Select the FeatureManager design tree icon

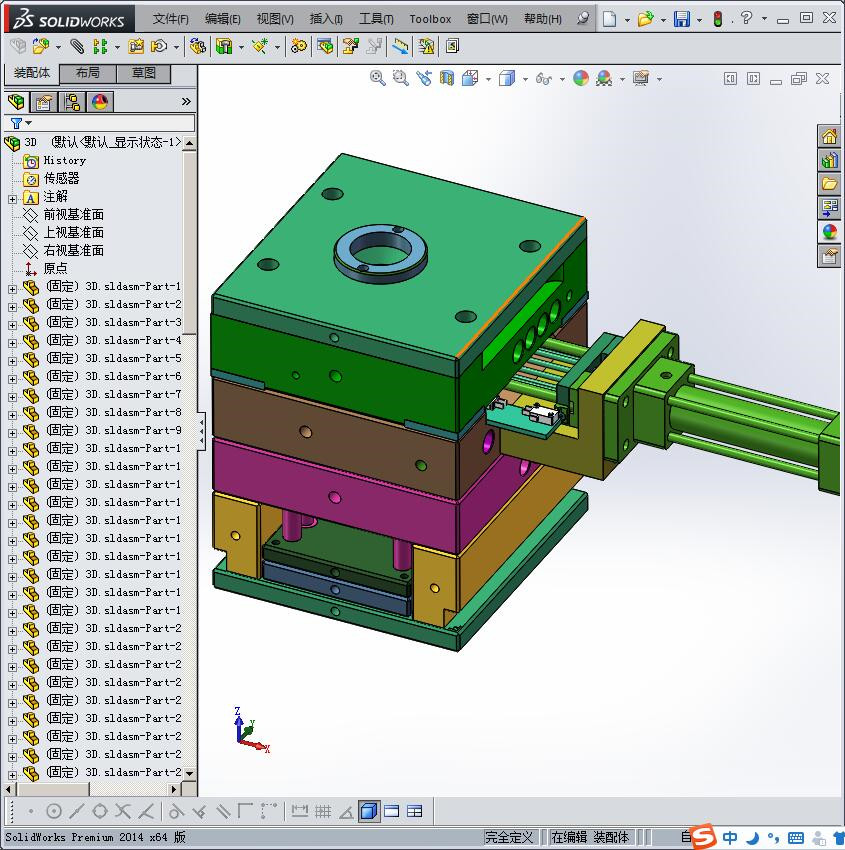16,101
